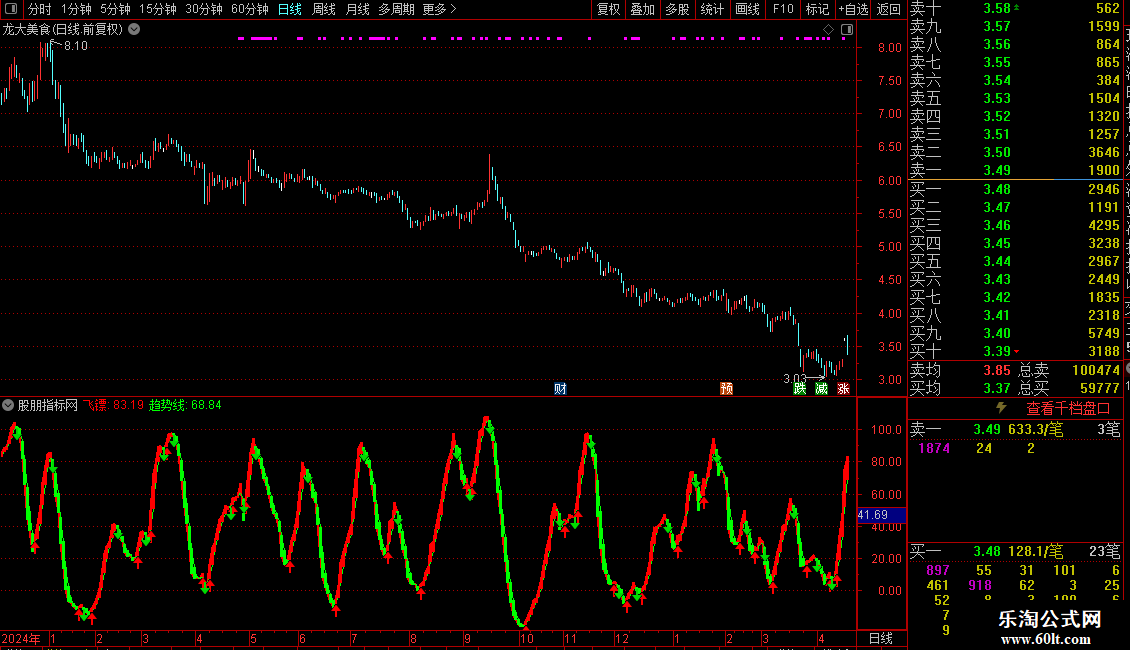
Task: Switch to 分时 intraday chart tab
Action: (40, 9)
